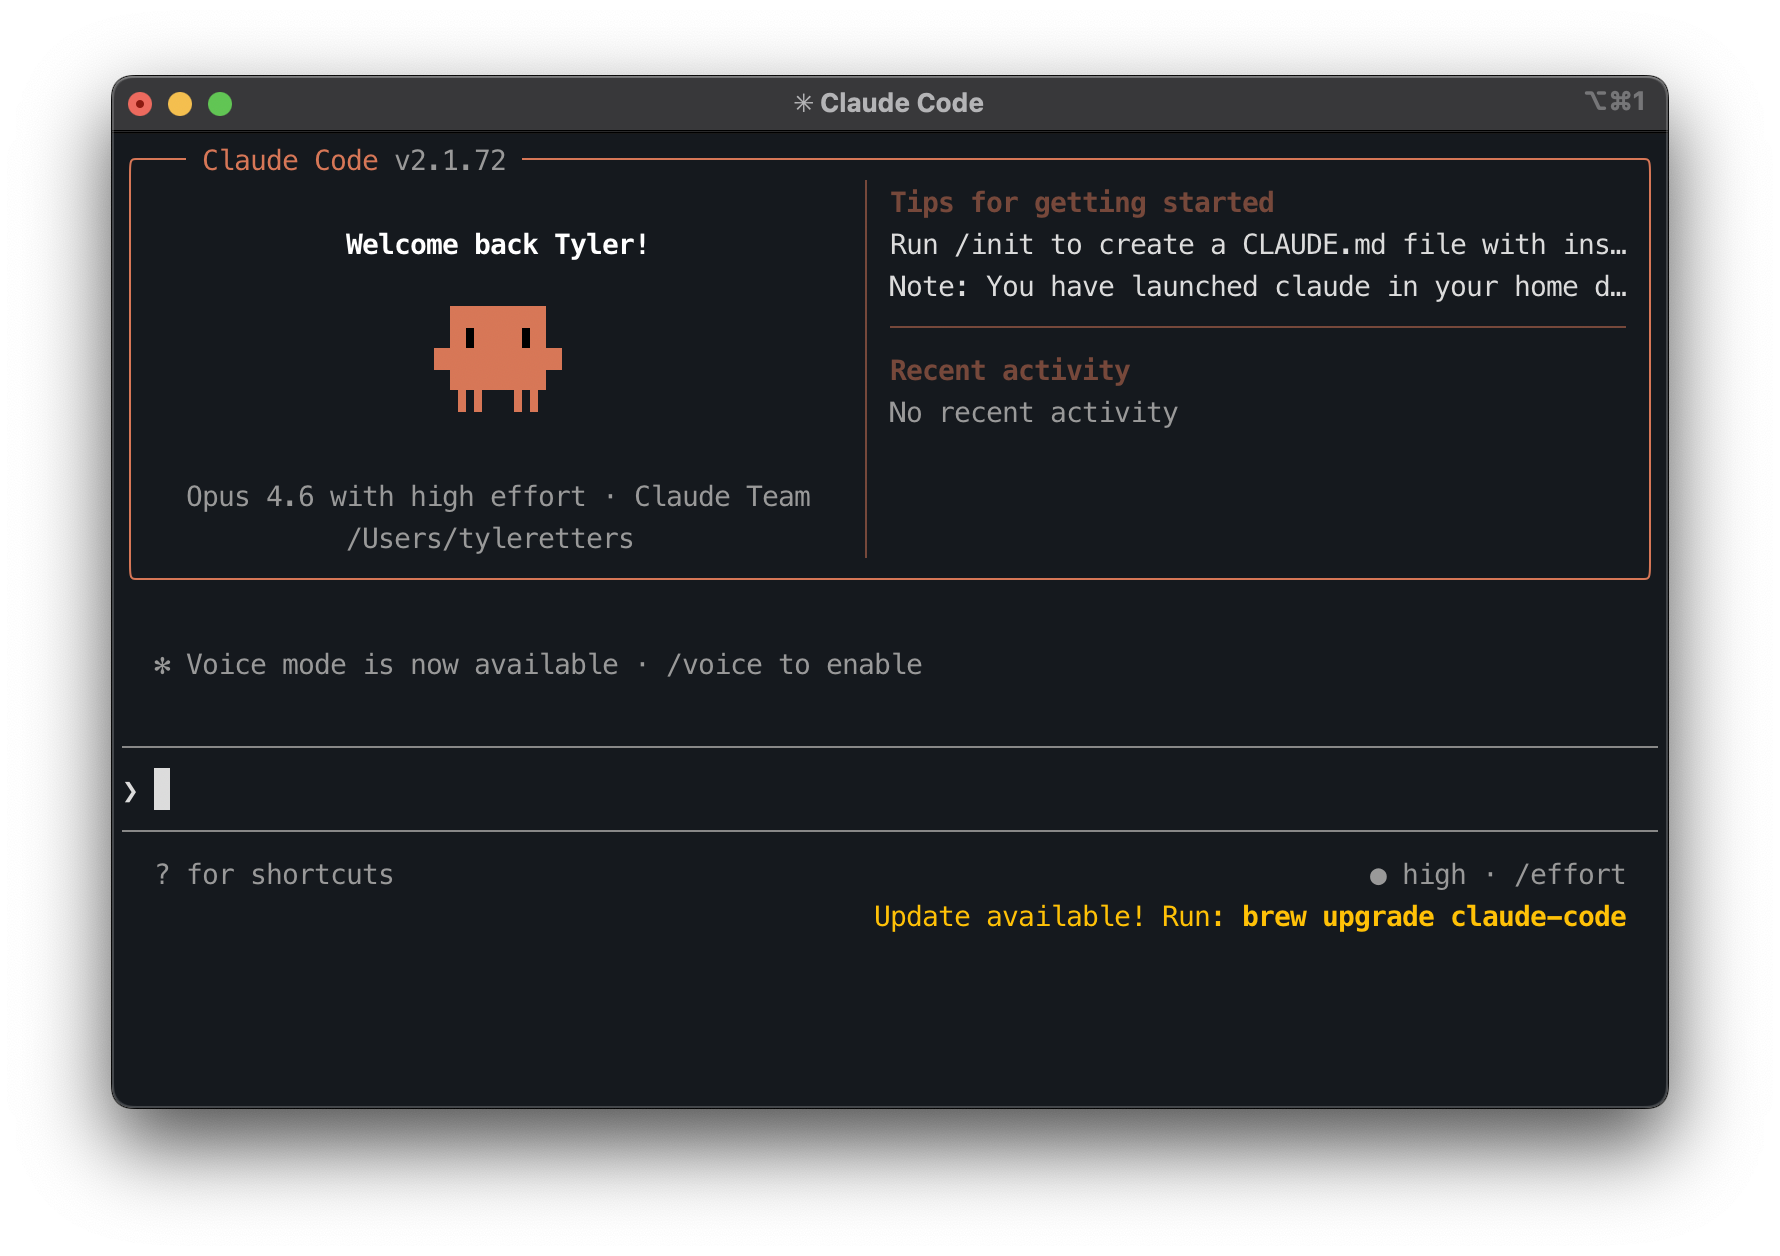This screenshot has width=1780, height=1256.
Task: Minimize the terminal with the yellow button
Action: coord(180,104)
